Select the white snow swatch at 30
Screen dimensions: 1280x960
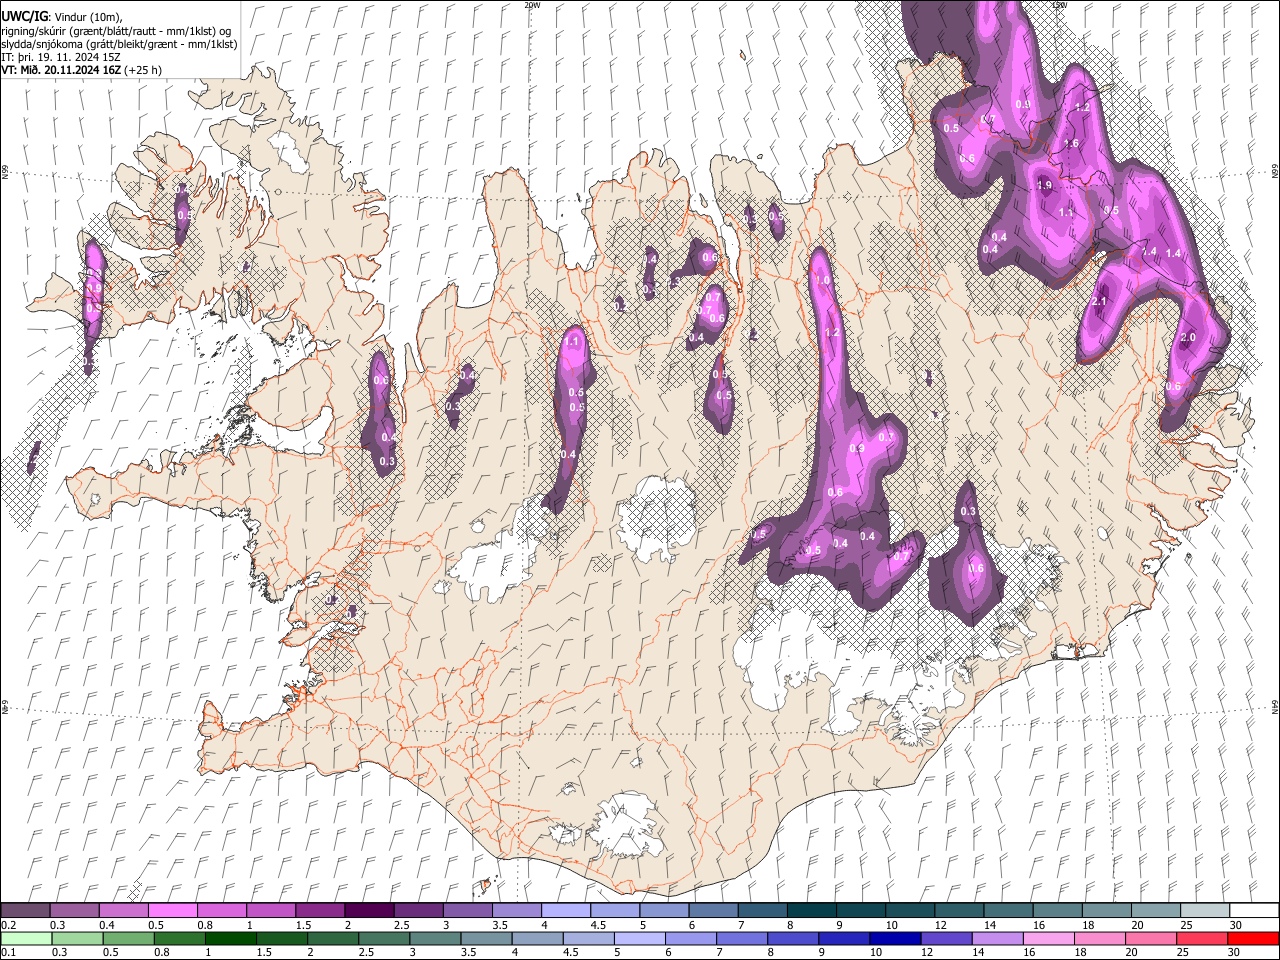click(1253, 911)
